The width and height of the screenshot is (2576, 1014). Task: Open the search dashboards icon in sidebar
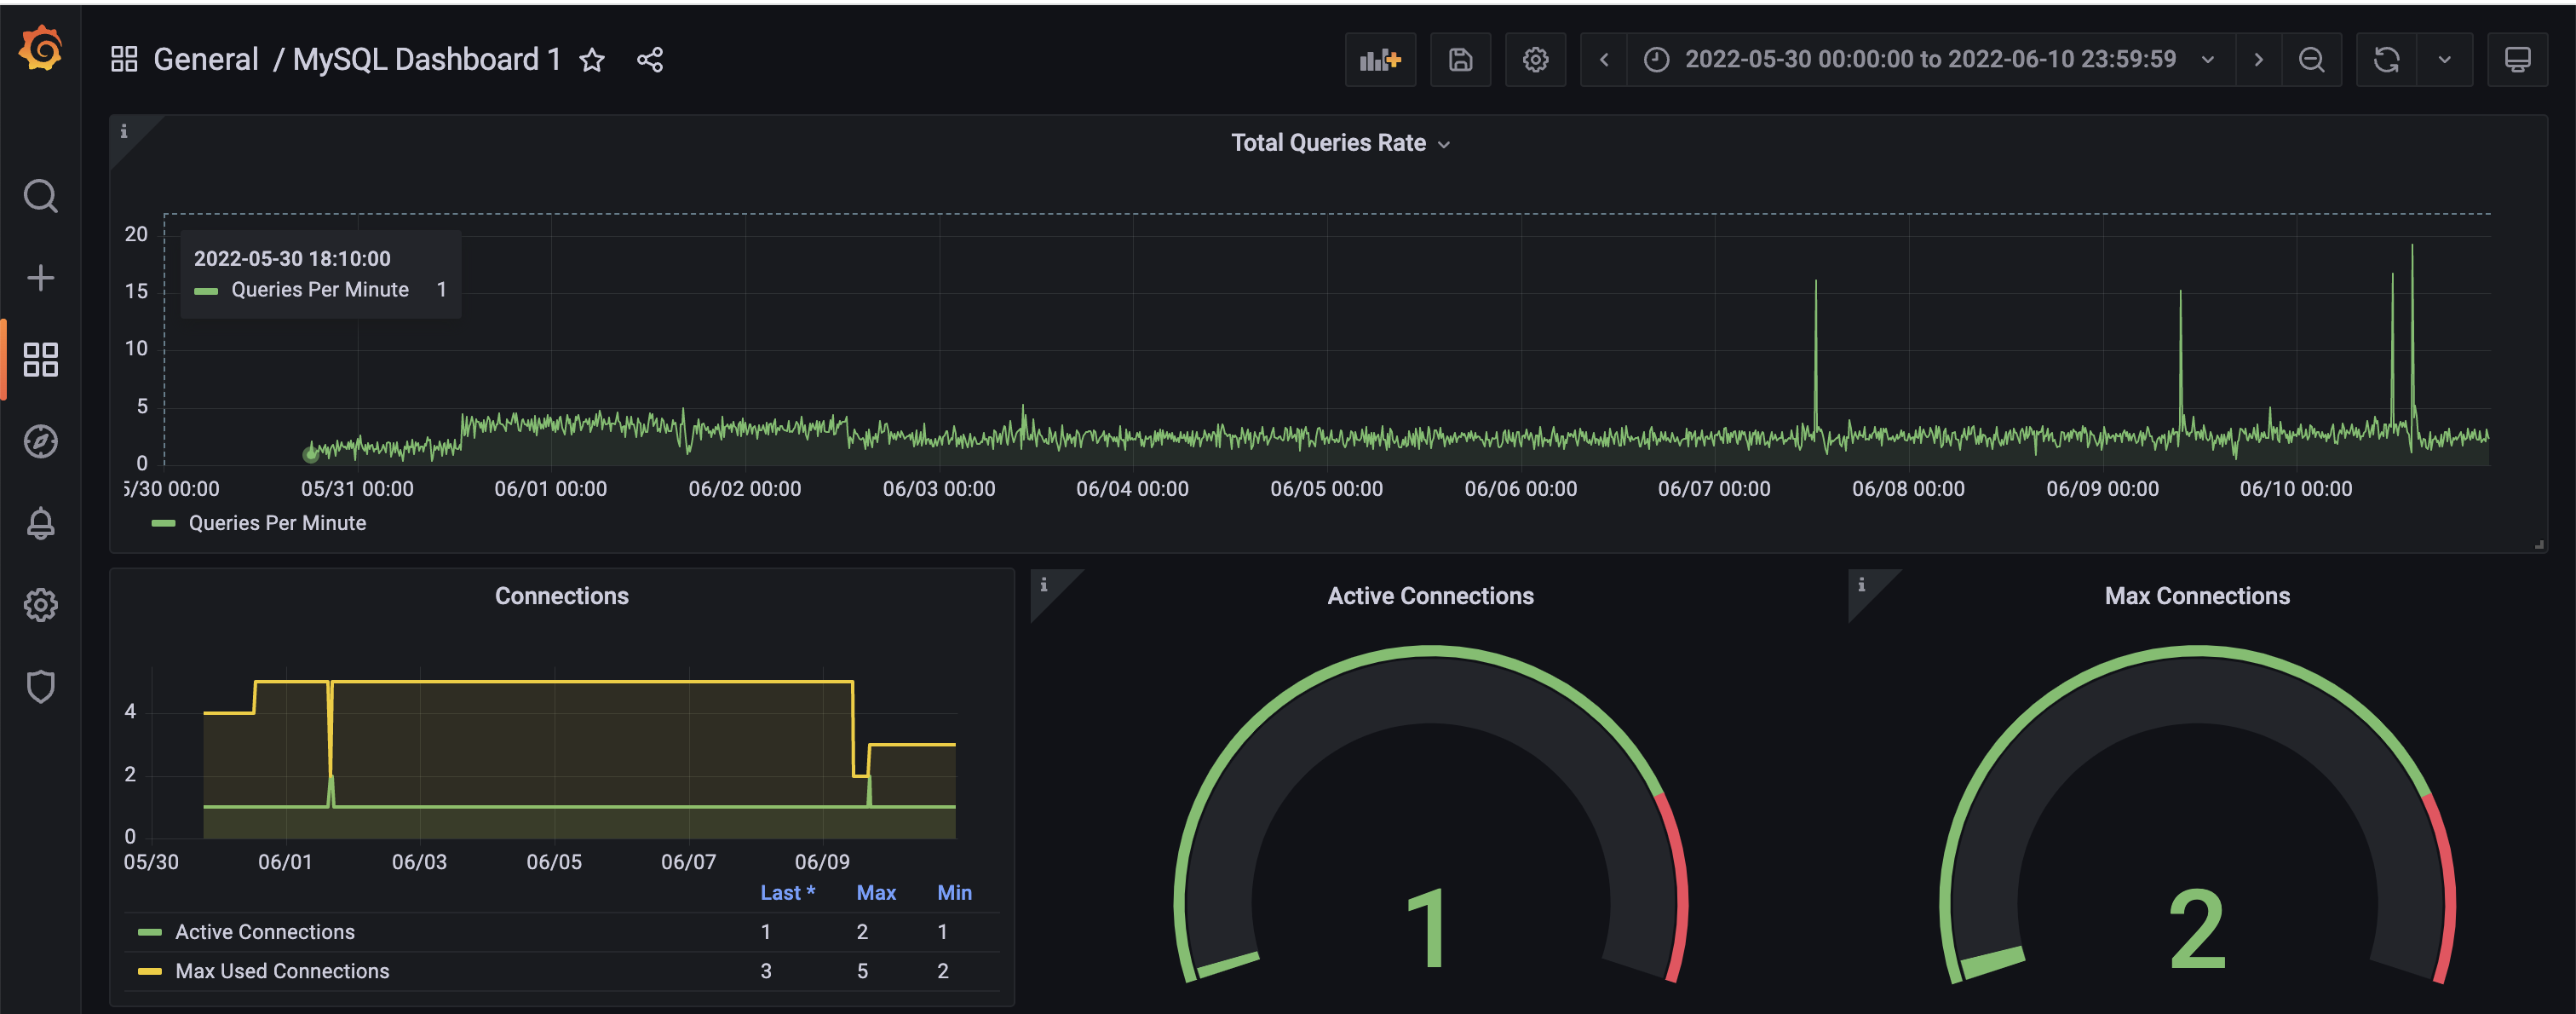[40, 196]
